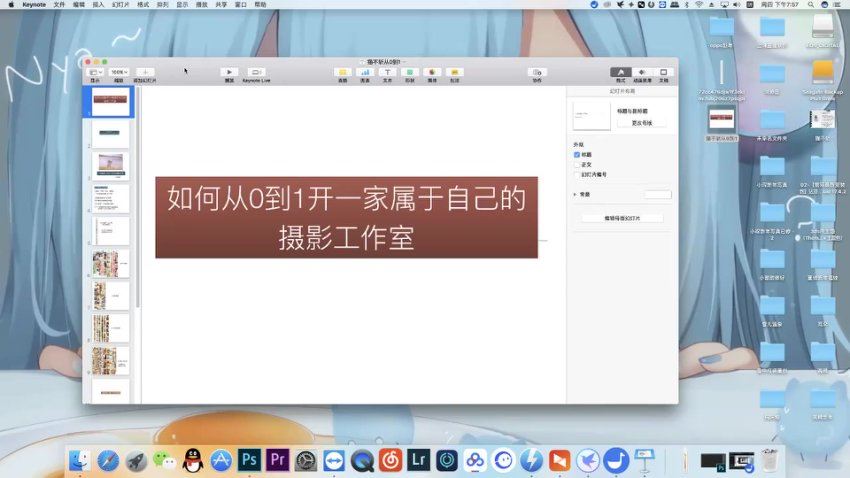850x478 pixels.
Task: Open the Apple menu
Action: point(11,4)
